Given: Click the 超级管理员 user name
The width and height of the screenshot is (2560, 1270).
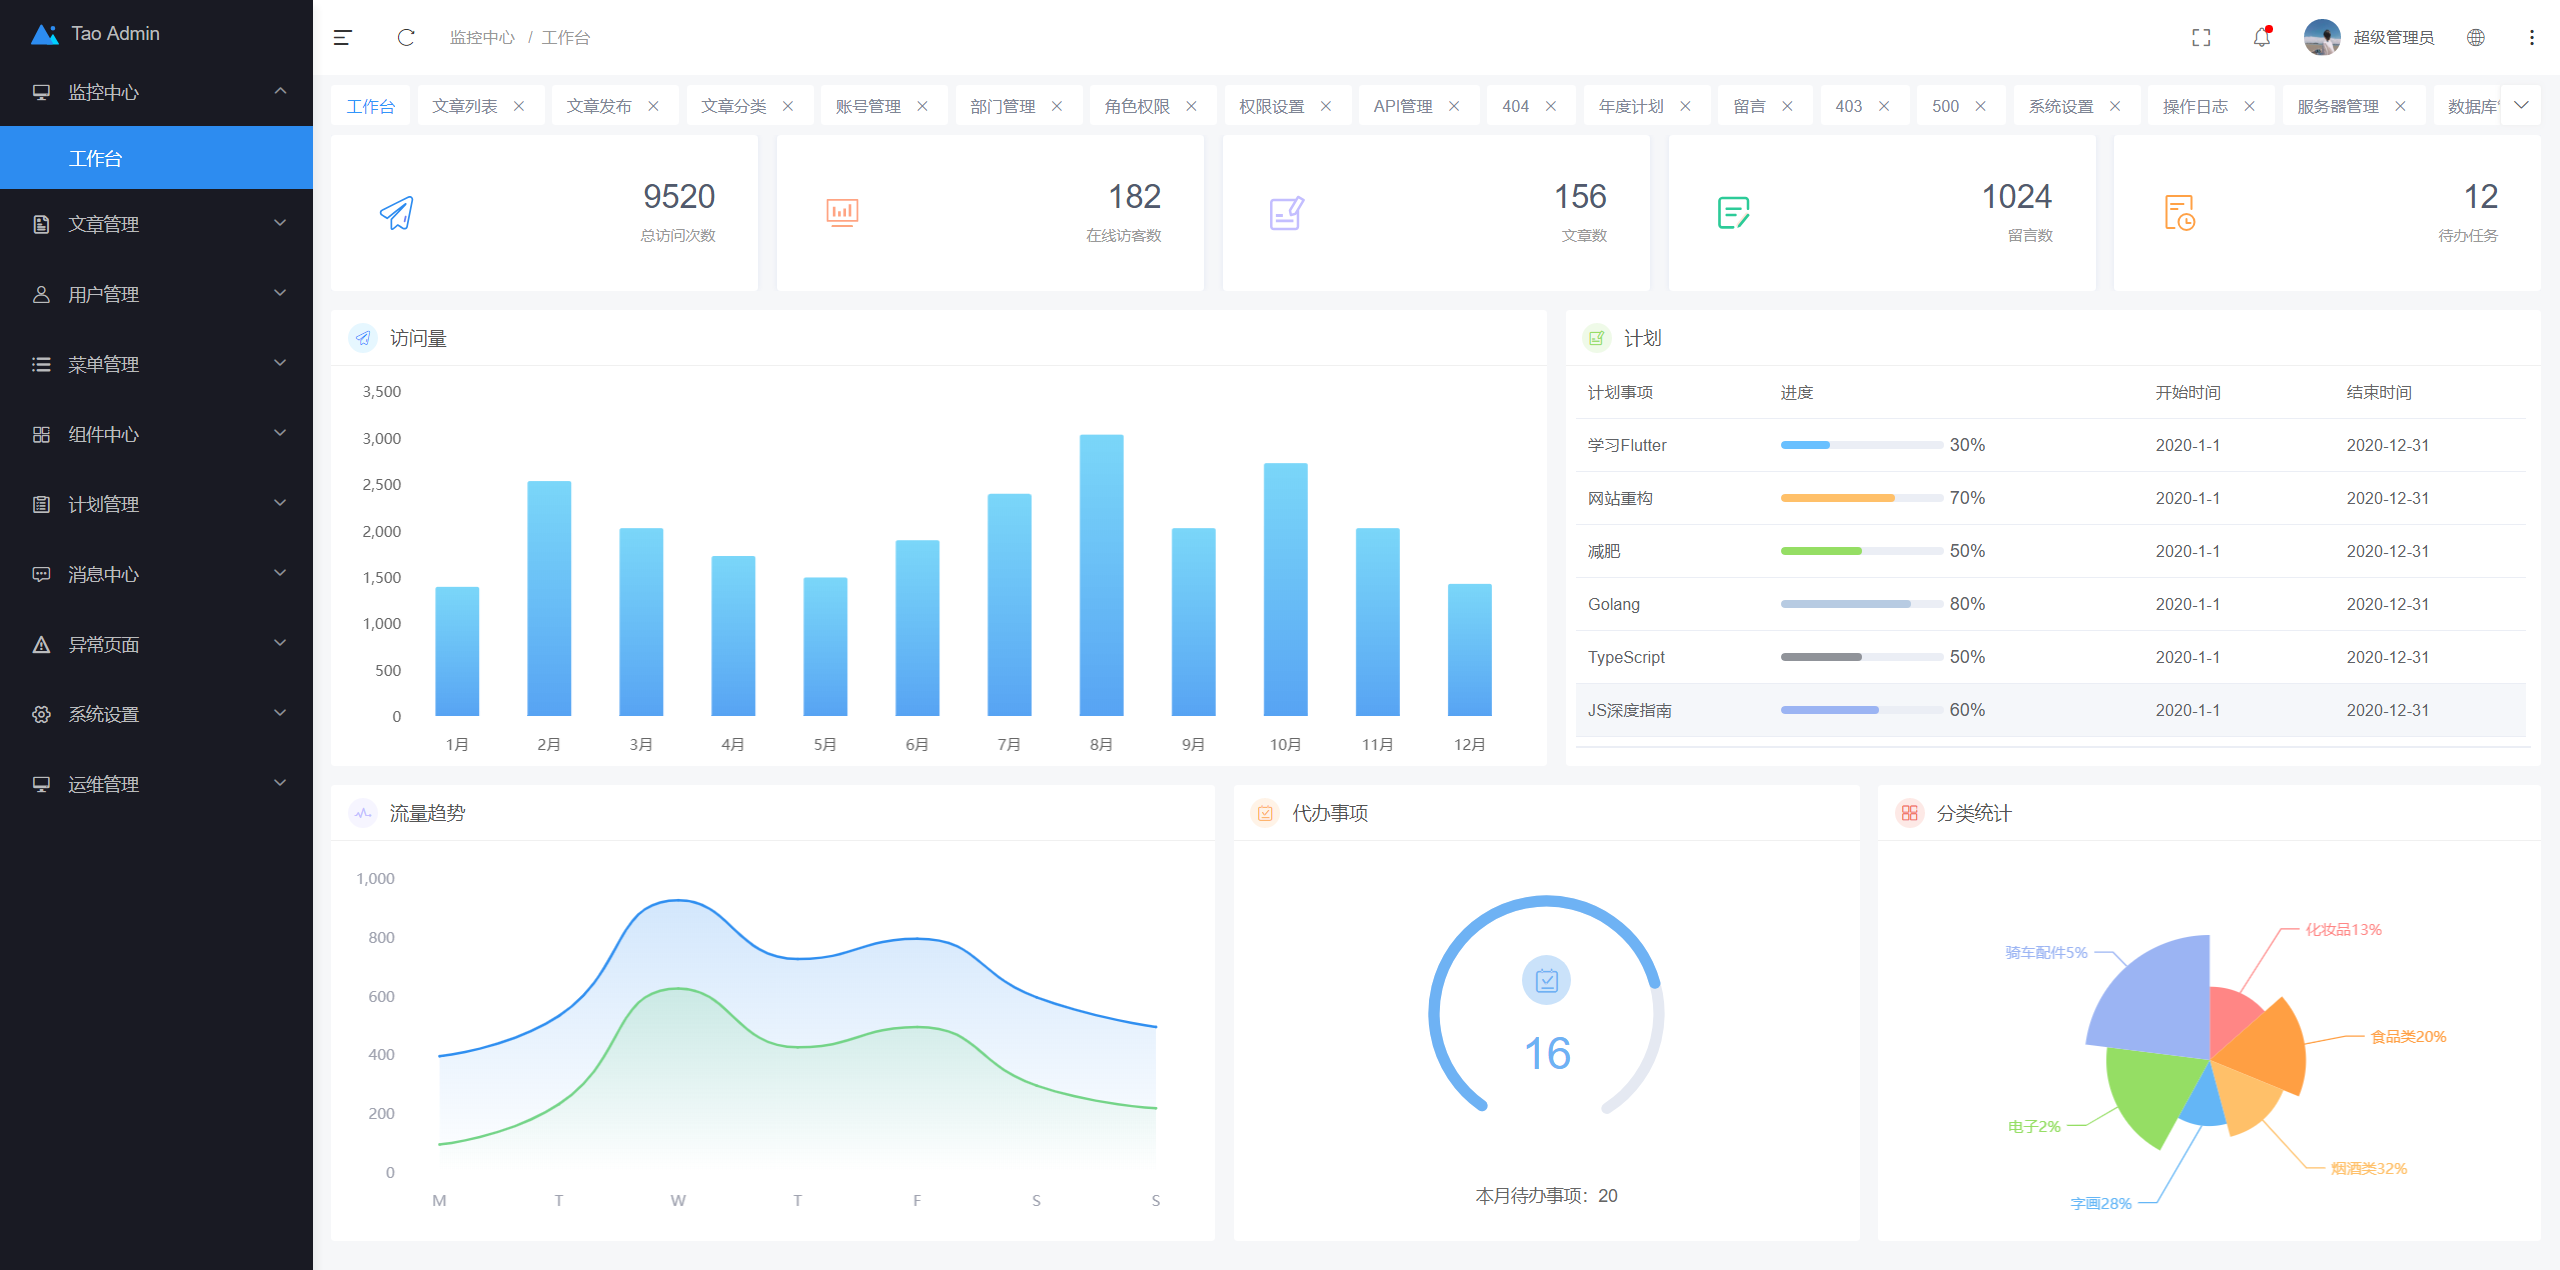Looking at the screenshot, I should pyautogui.click(x=2393, y=38).
